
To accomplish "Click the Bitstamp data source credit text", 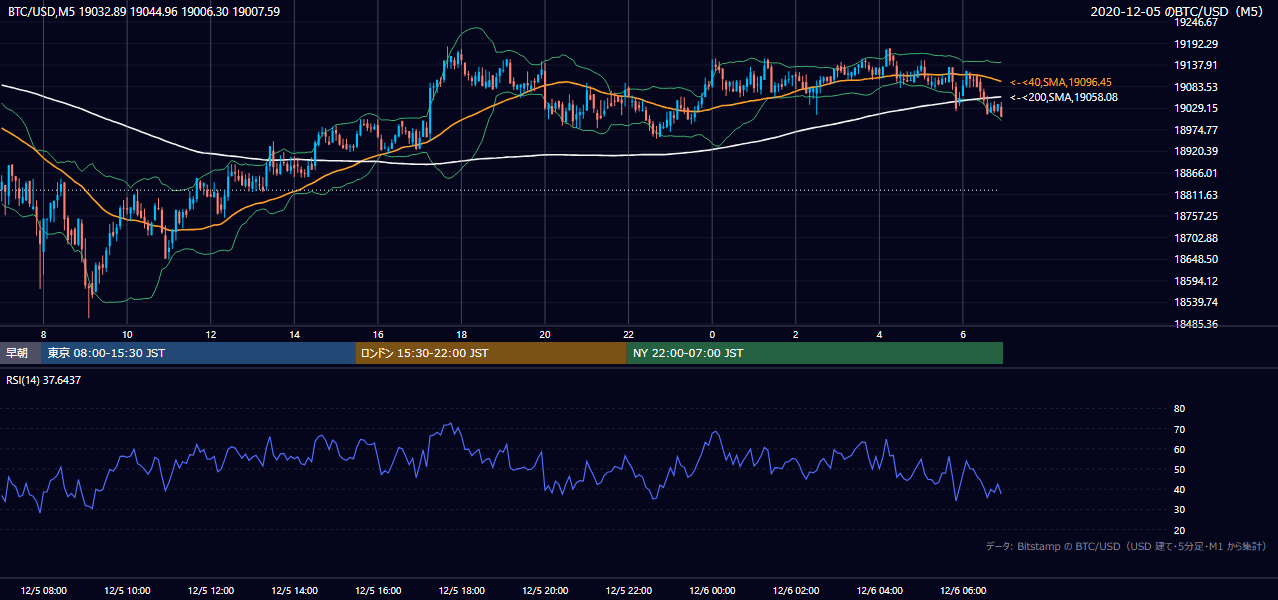I will coord(1126,546).
